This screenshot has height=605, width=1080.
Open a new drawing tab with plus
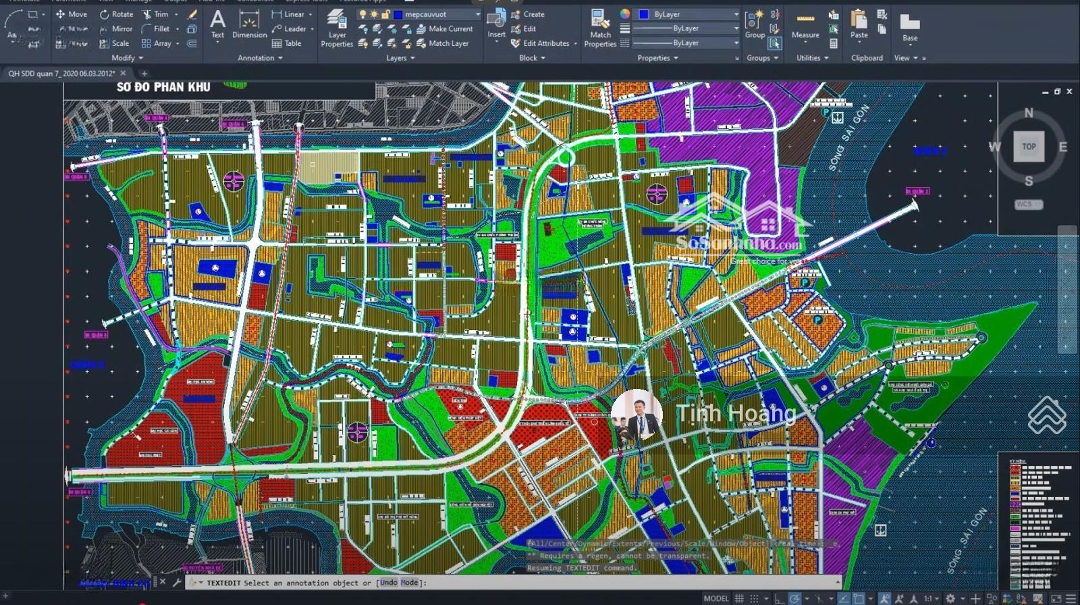coord(144,74)
